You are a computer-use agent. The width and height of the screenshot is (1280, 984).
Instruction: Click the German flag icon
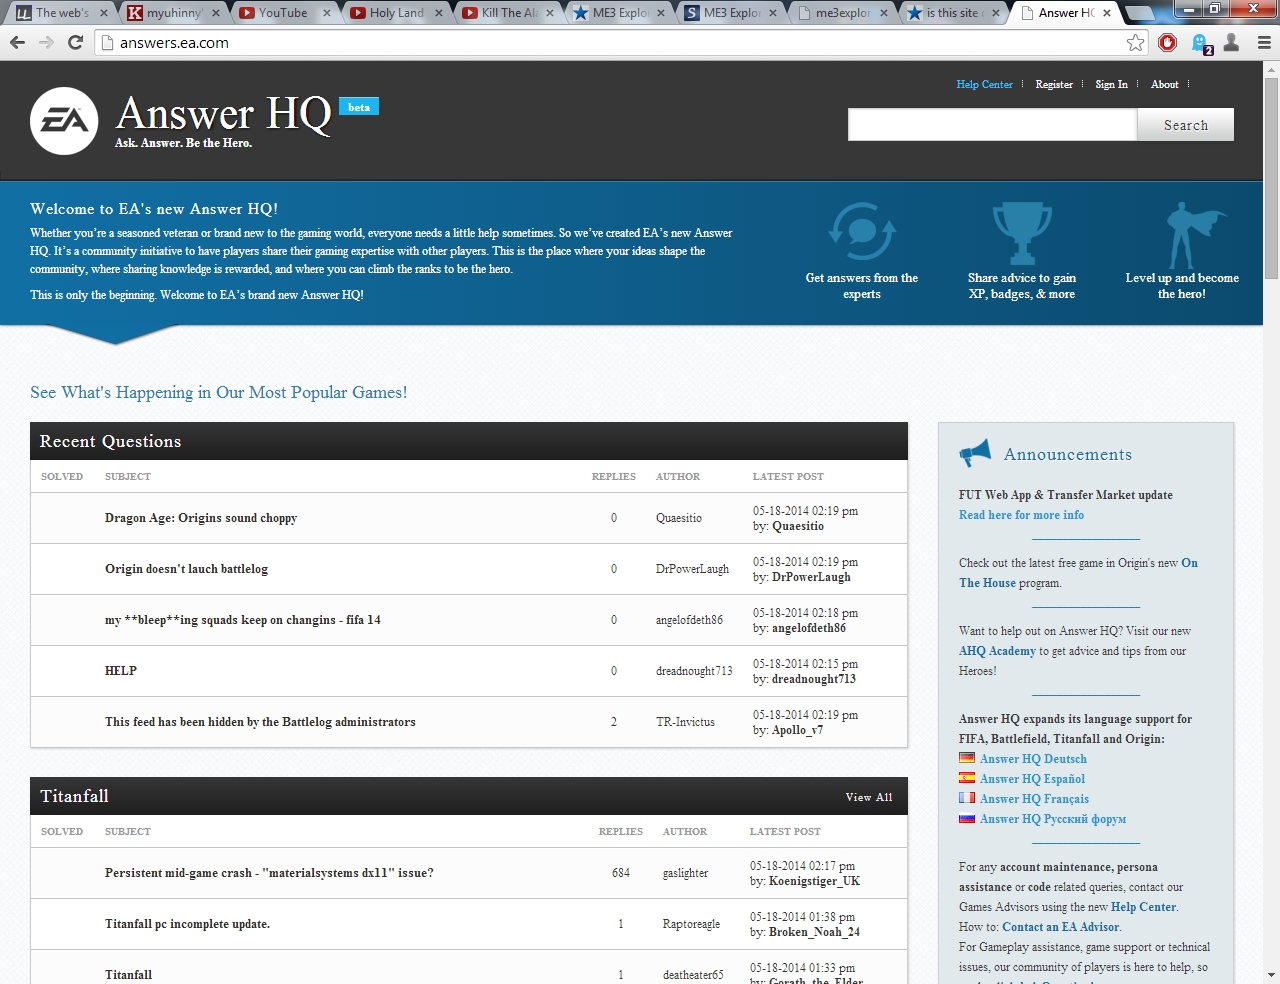(967, 758)
